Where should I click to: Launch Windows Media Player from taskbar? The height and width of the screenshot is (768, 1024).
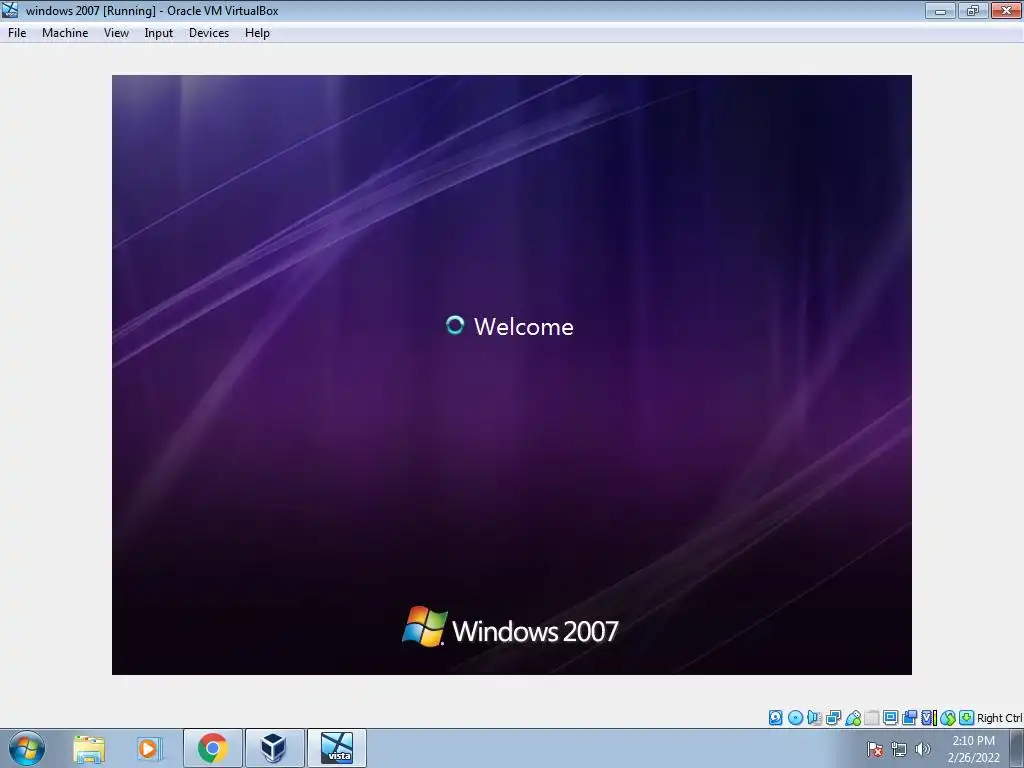coord(148,749)
